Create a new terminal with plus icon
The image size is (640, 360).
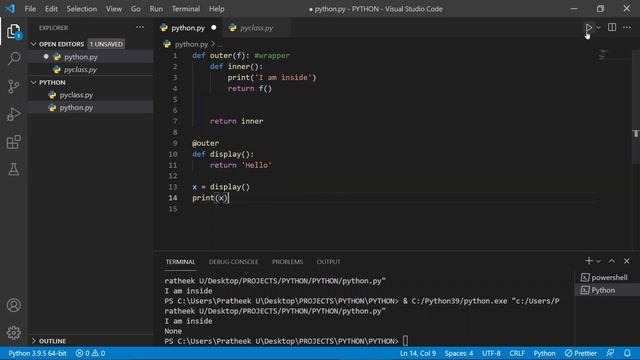point(589,261)
